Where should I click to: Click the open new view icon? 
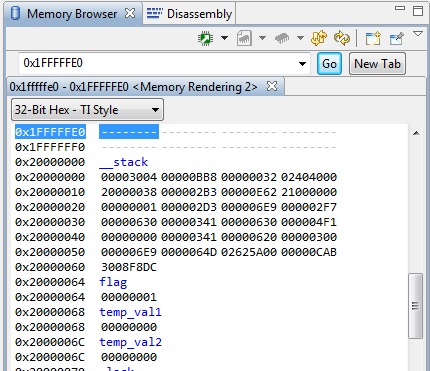(x=373, y=38)
